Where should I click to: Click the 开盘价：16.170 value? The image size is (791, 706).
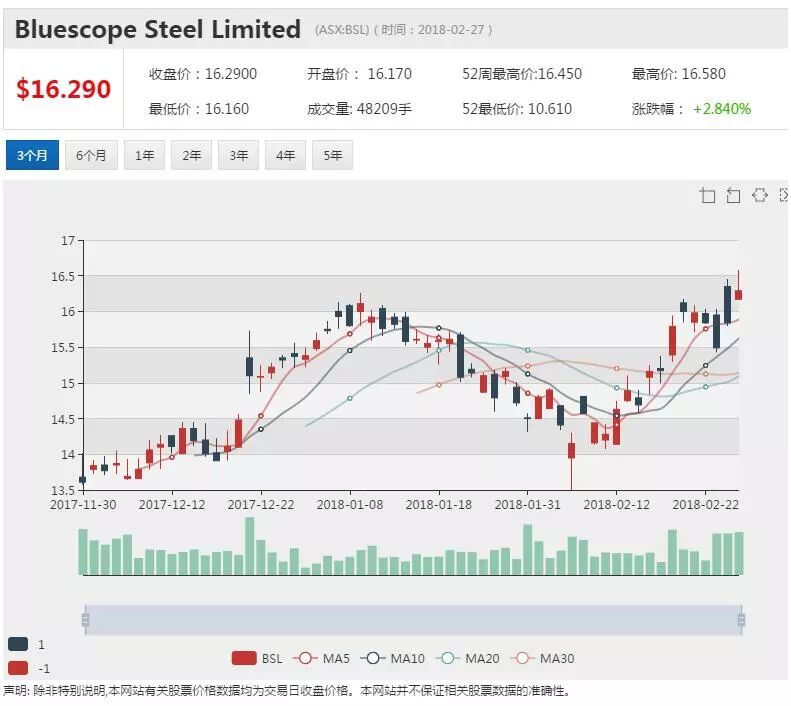[360, 74]
